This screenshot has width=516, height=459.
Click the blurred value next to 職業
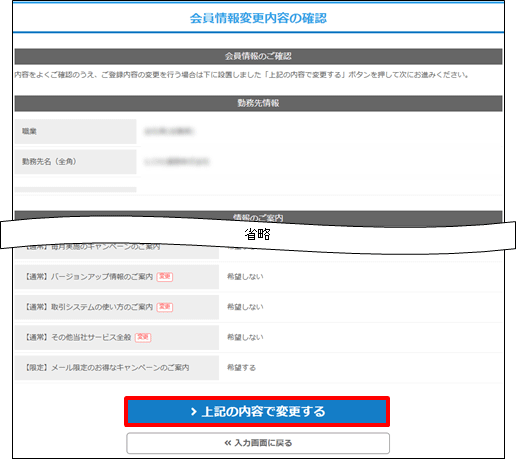(169, 131)
